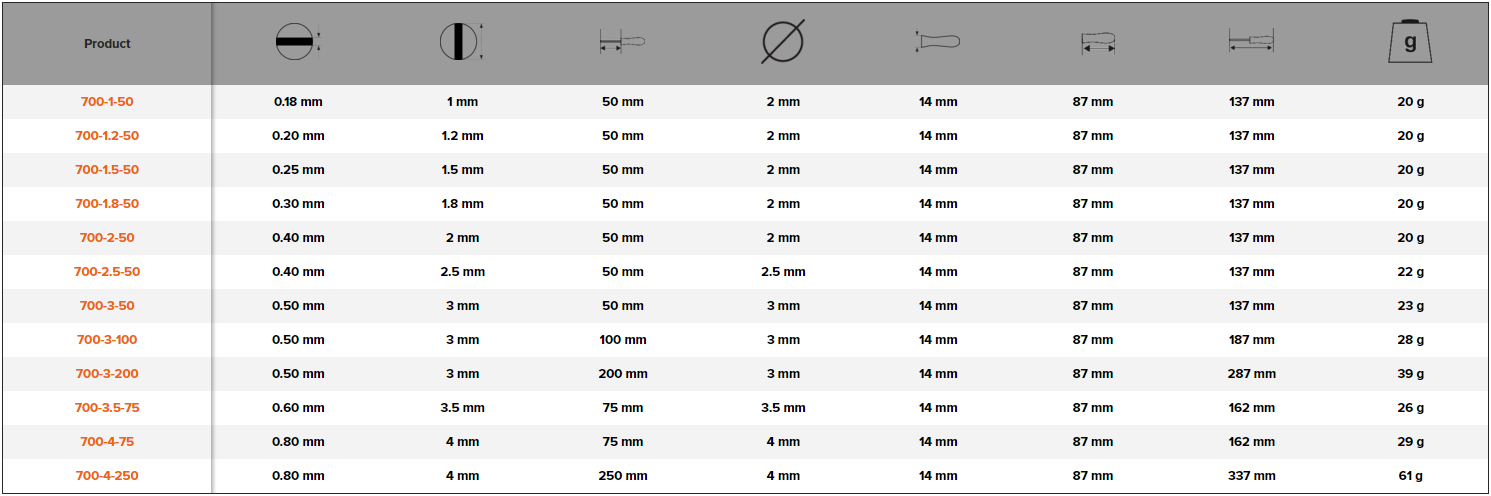Click the shaft diameter icon
The width and height of the screenshot is (1491, 496).
tap(783, 43)
